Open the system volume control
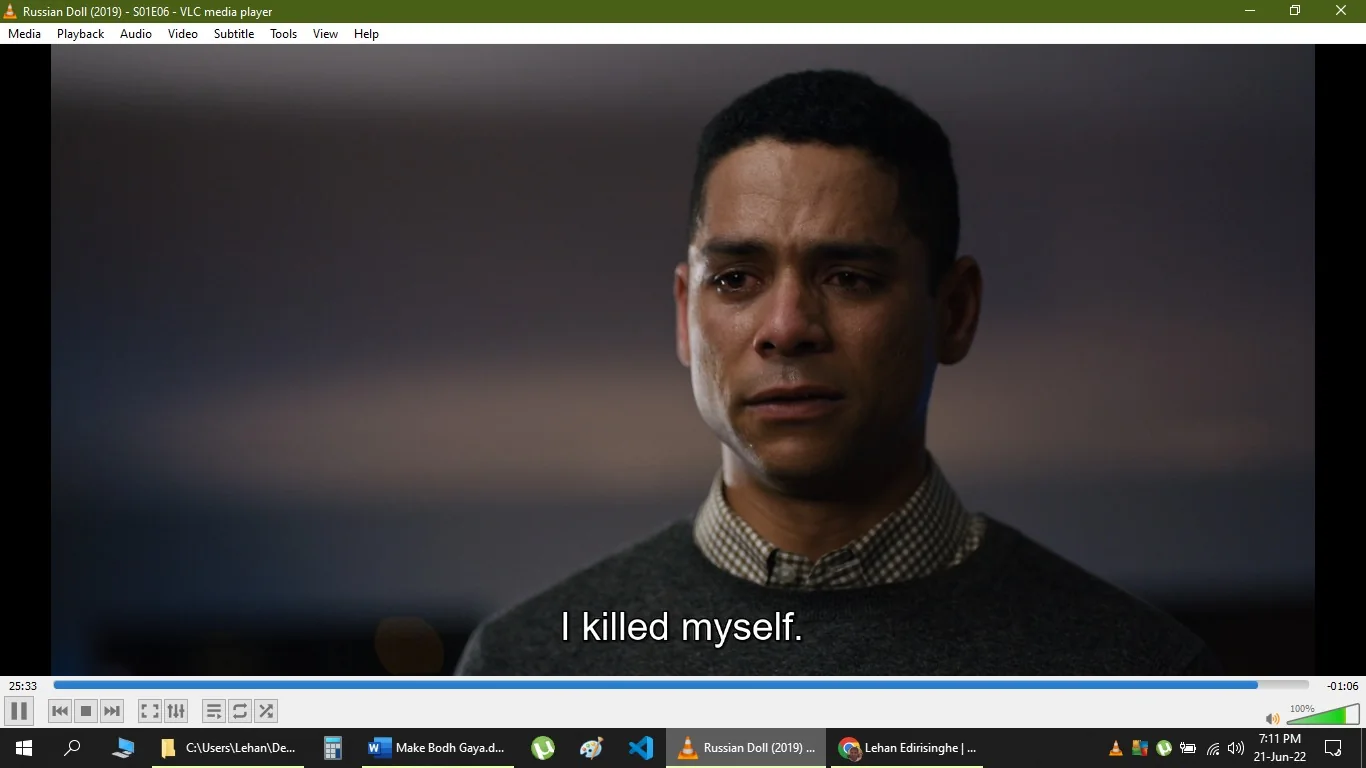This screenshot has height=768, width=1366. pyautogui.click(x=1236, y=748)
